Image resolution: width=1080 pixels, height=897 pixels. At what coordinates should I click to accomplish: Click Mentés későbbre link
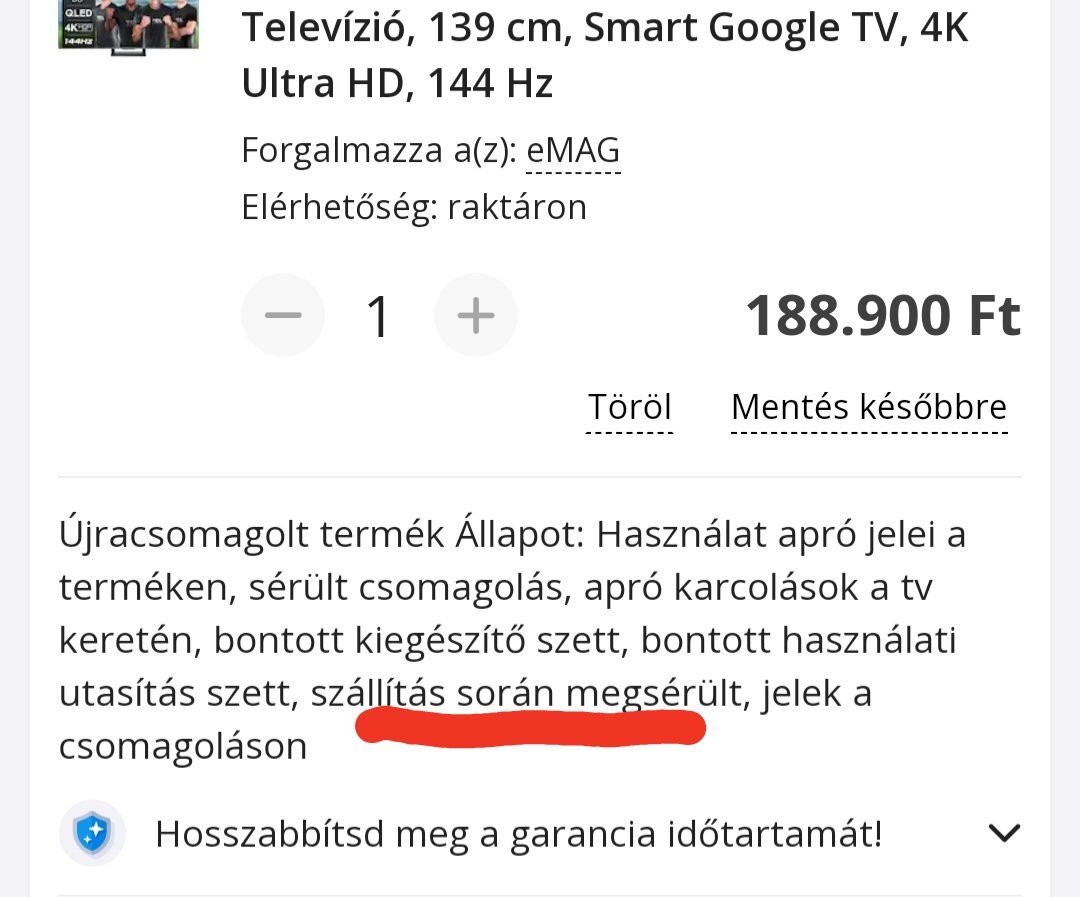[x=869, y=406]
